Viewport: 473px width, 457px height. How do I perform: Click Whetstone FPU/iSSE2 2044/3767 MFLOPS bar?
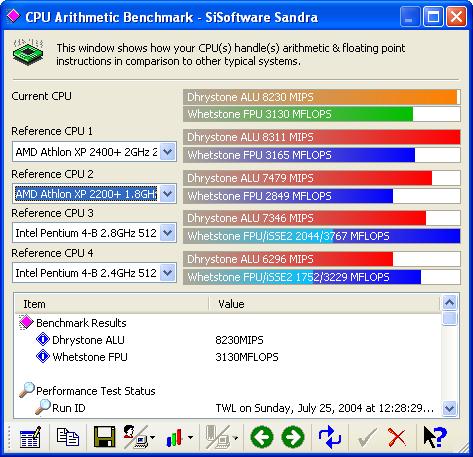coord(322,236)
